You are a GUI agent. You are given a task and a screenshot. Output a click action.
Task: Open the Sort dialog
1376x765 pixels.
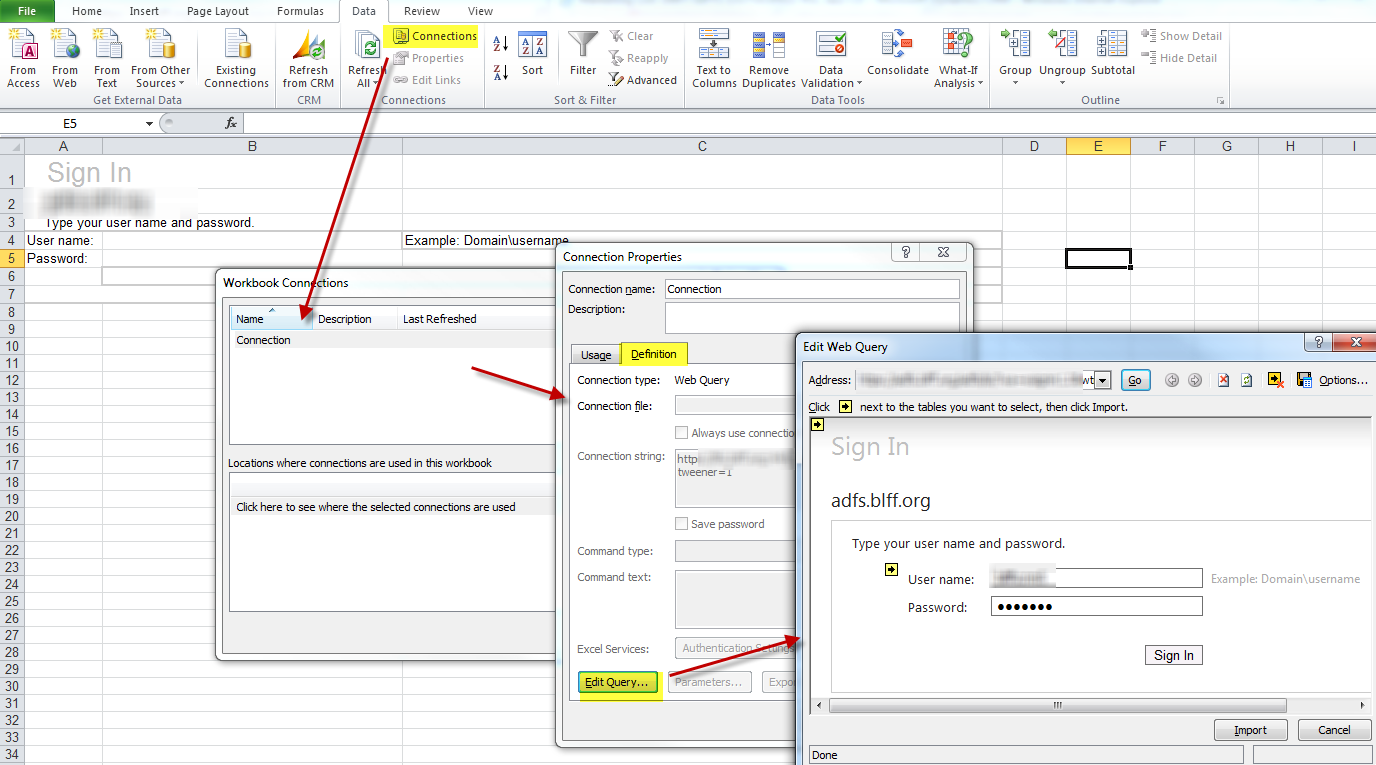pyautogui.click(x=532, y=55)
